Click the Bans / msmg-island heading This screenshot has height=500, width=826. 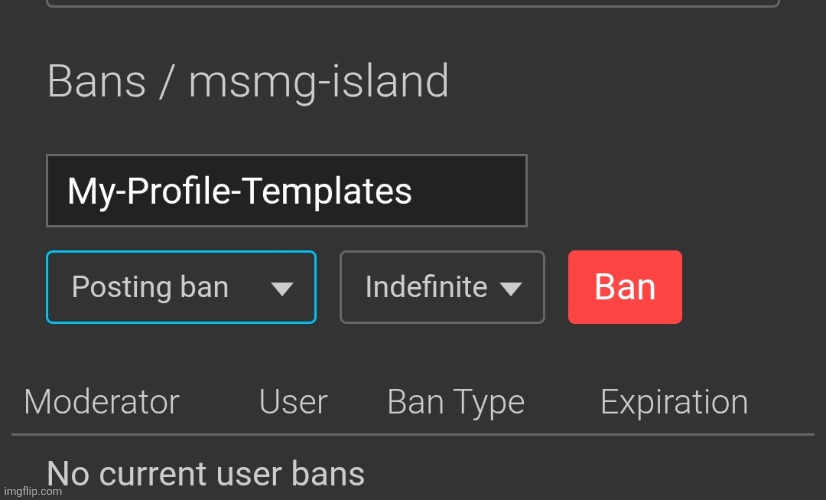click(x=248, y=81)
